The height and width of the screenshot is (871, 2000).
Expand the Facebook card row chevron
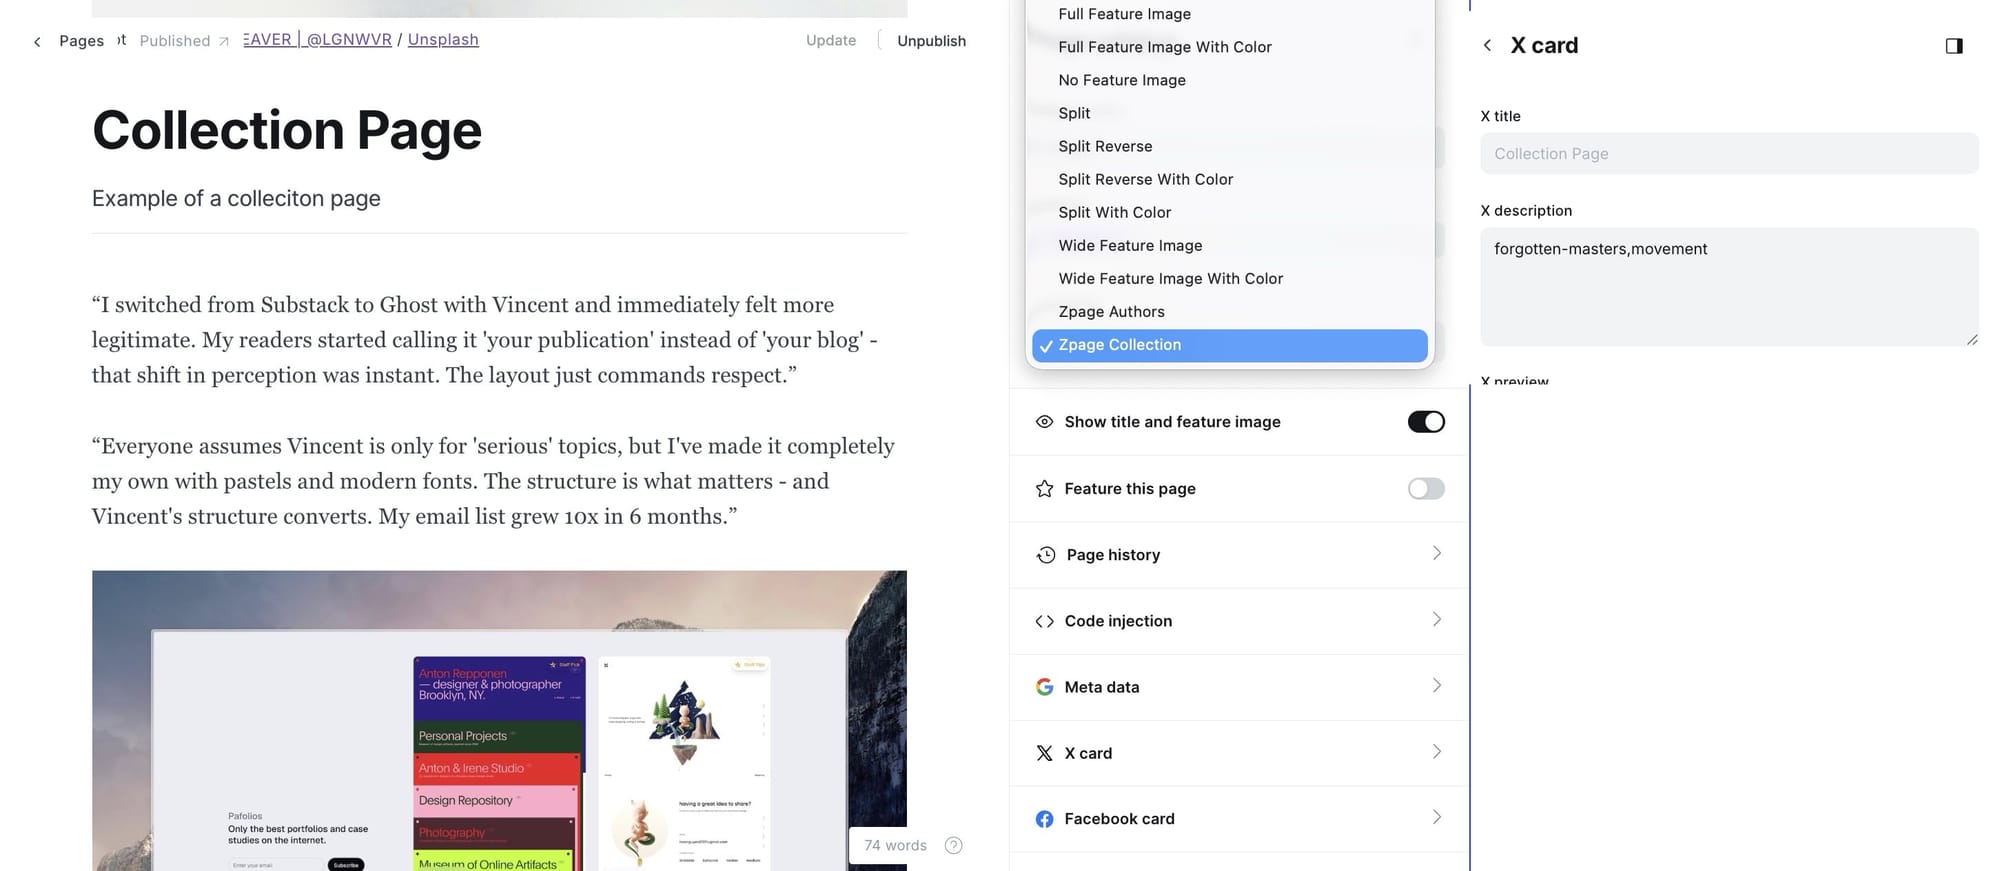pos(1437,817)
